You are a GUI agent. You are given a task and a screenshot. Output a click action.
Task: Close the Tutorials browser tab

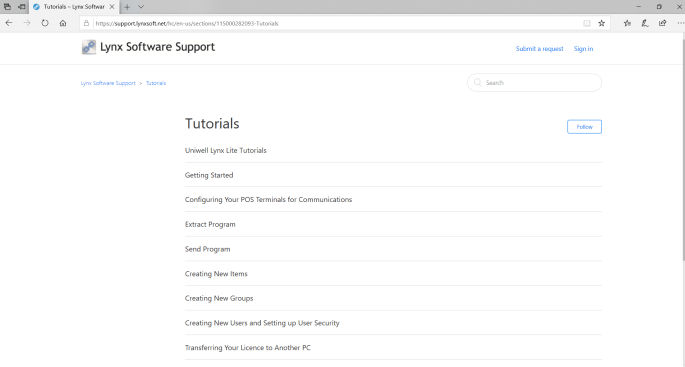(112, 7)
